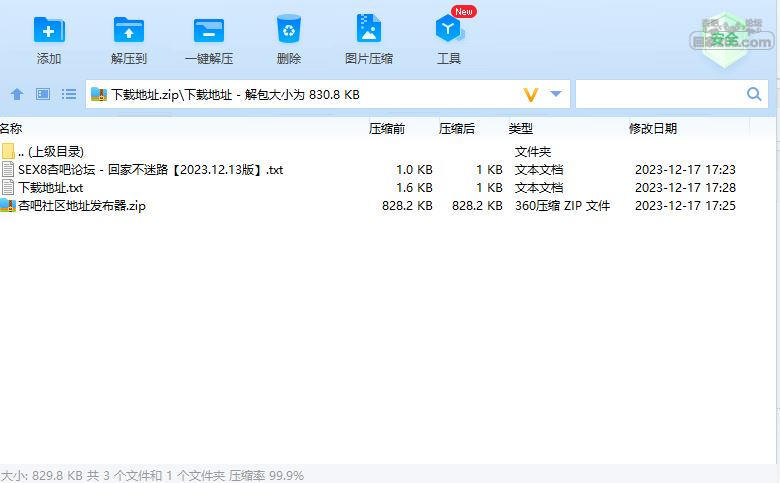The image size is (780, 483).
Task: Switch to list view icon
Action: 69,94
